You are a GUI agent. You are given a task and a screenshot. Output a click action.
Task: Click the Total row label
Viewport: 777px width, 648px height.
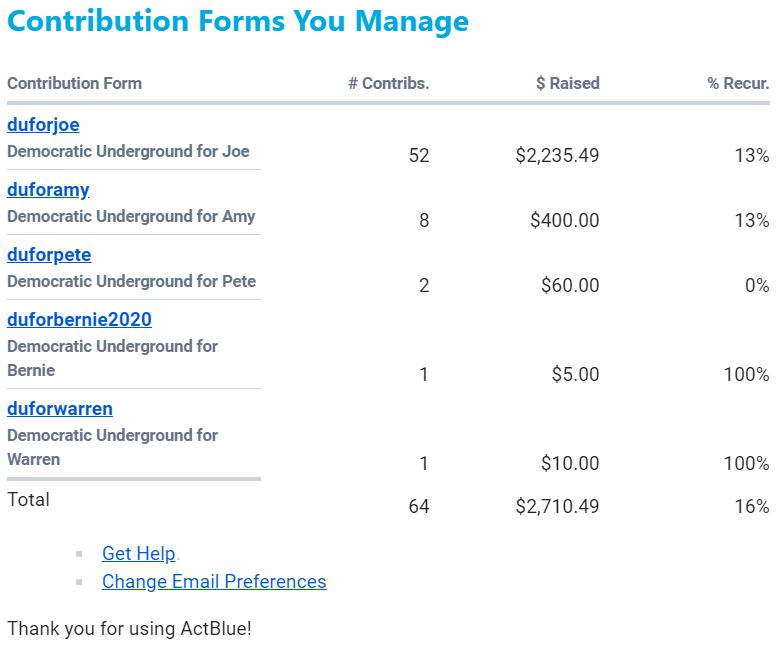tap(28, 499)
